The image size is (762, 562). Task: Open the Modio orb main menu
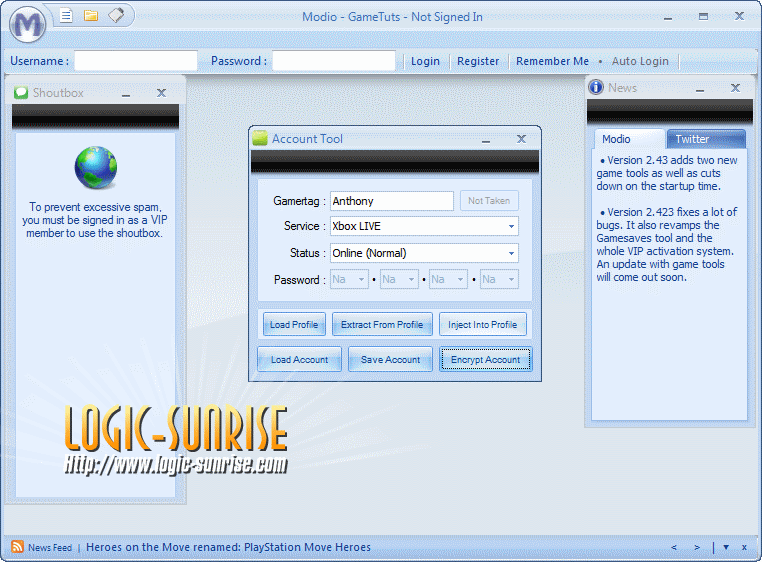point(27,23)
